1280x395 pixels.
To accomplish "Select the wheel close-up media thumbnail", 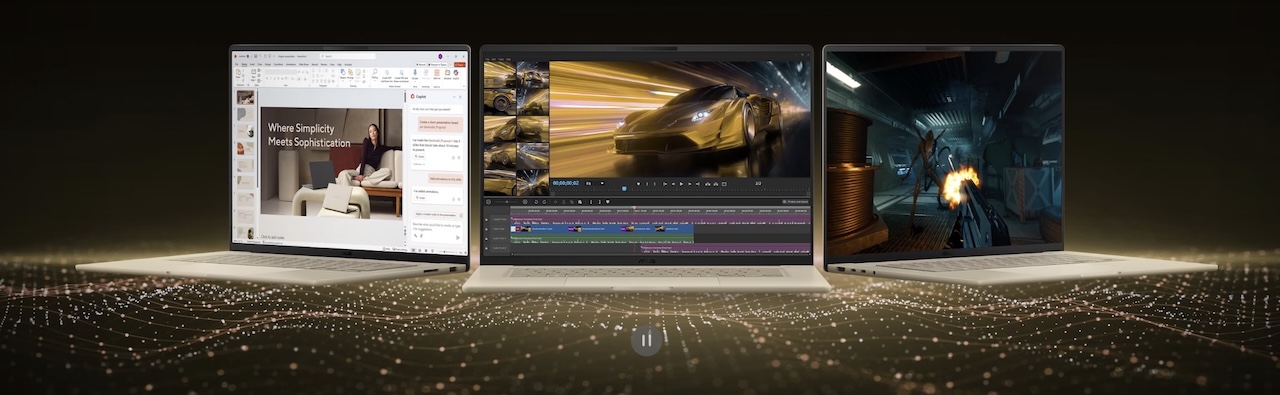I will [x=499, y=101].
